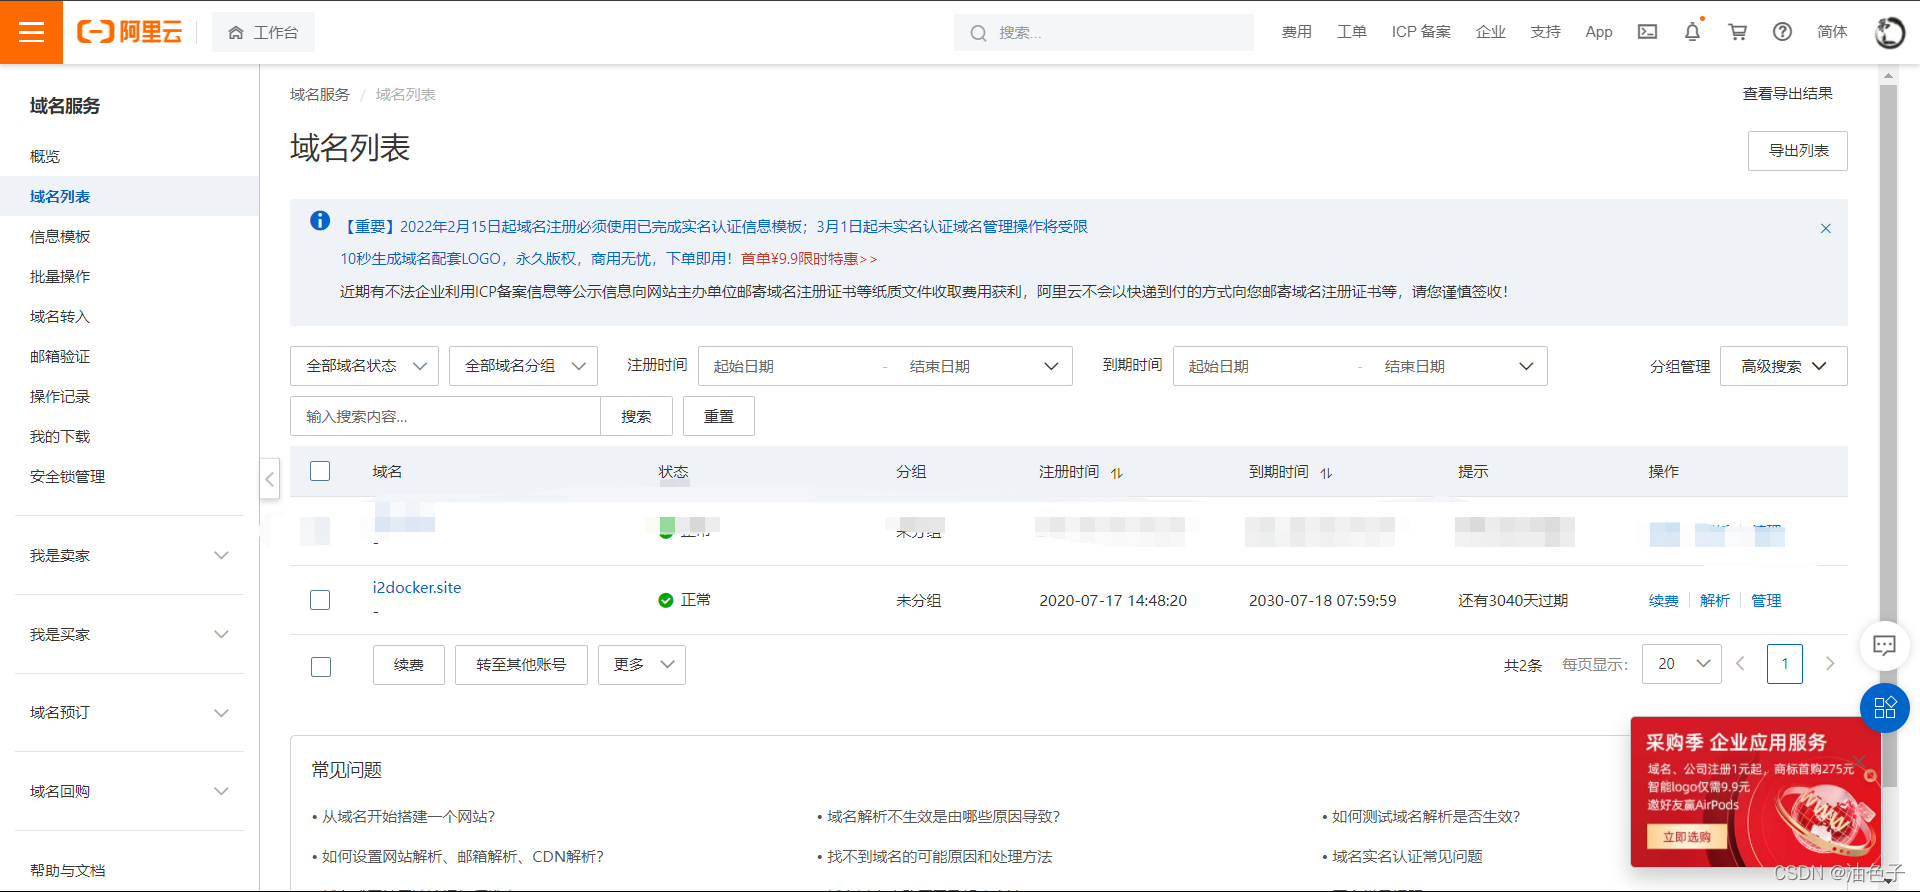Click 立即选购 in promo popup
This screenshot has height=892, width=1920.
click(x=1687, y=837)
